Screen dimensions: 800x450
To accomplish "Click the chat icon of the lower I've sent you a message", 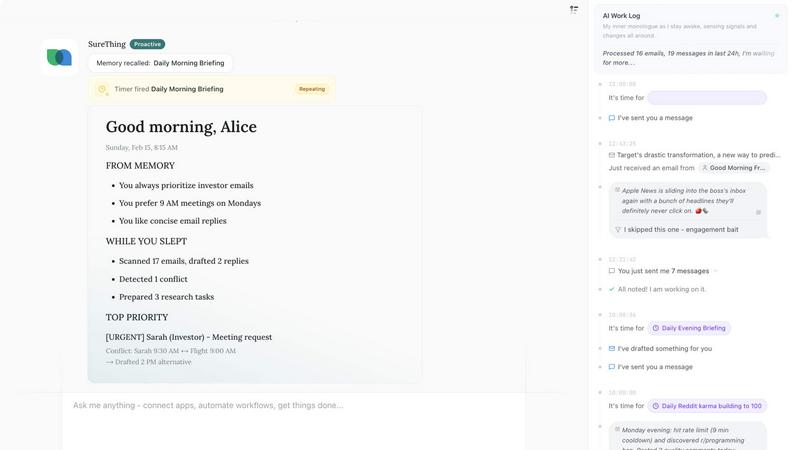I will (x=611, y=367).
